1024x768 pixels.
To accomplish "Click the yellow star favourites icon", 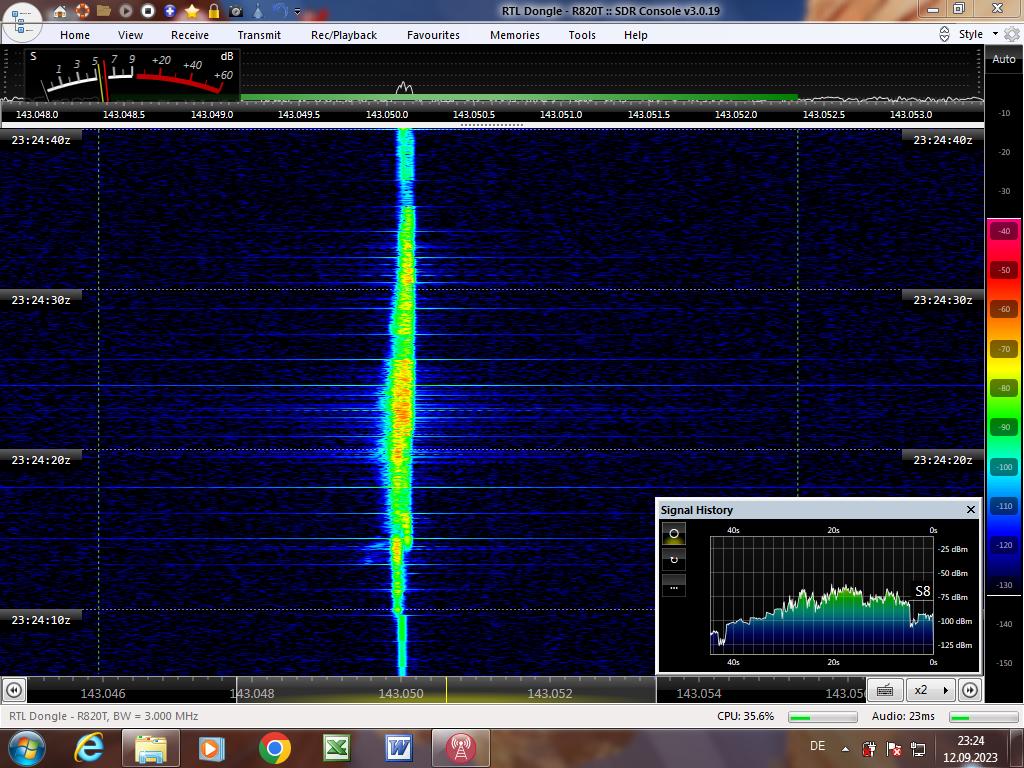I will (192, 10).
